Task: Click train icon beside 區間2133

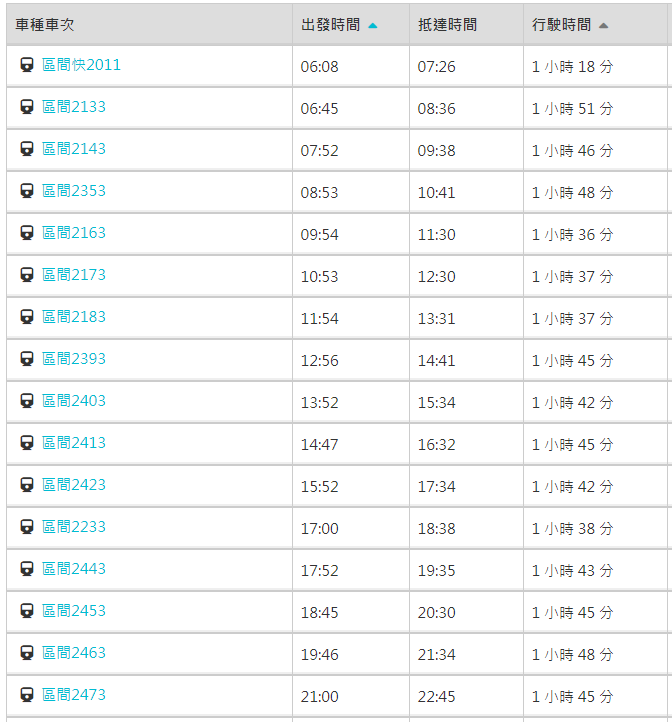Action: 27,107
